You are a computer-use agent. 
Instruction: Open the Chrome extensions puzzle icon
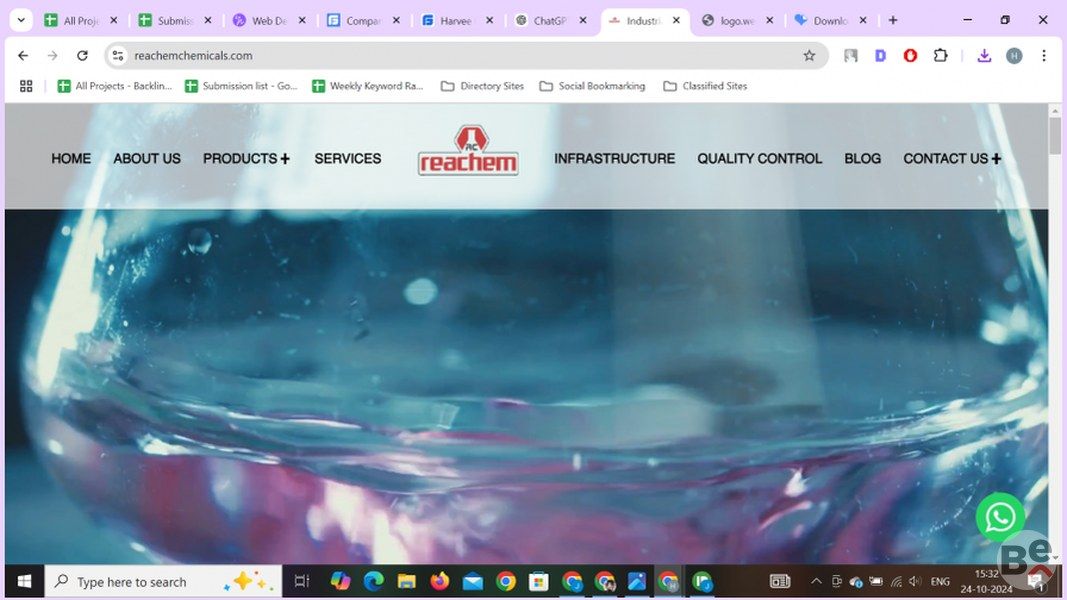point(940,56)
